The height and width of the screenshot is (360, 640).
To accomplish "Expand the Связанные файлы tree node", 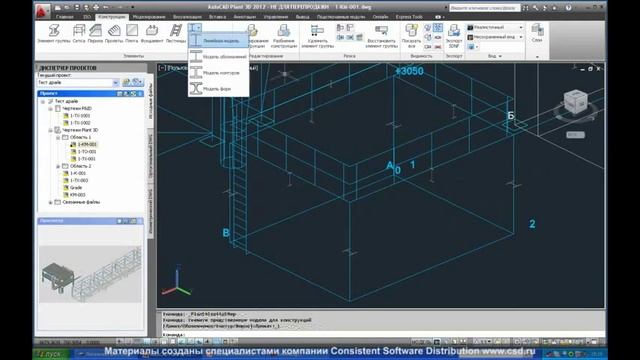I will point(51,202).
